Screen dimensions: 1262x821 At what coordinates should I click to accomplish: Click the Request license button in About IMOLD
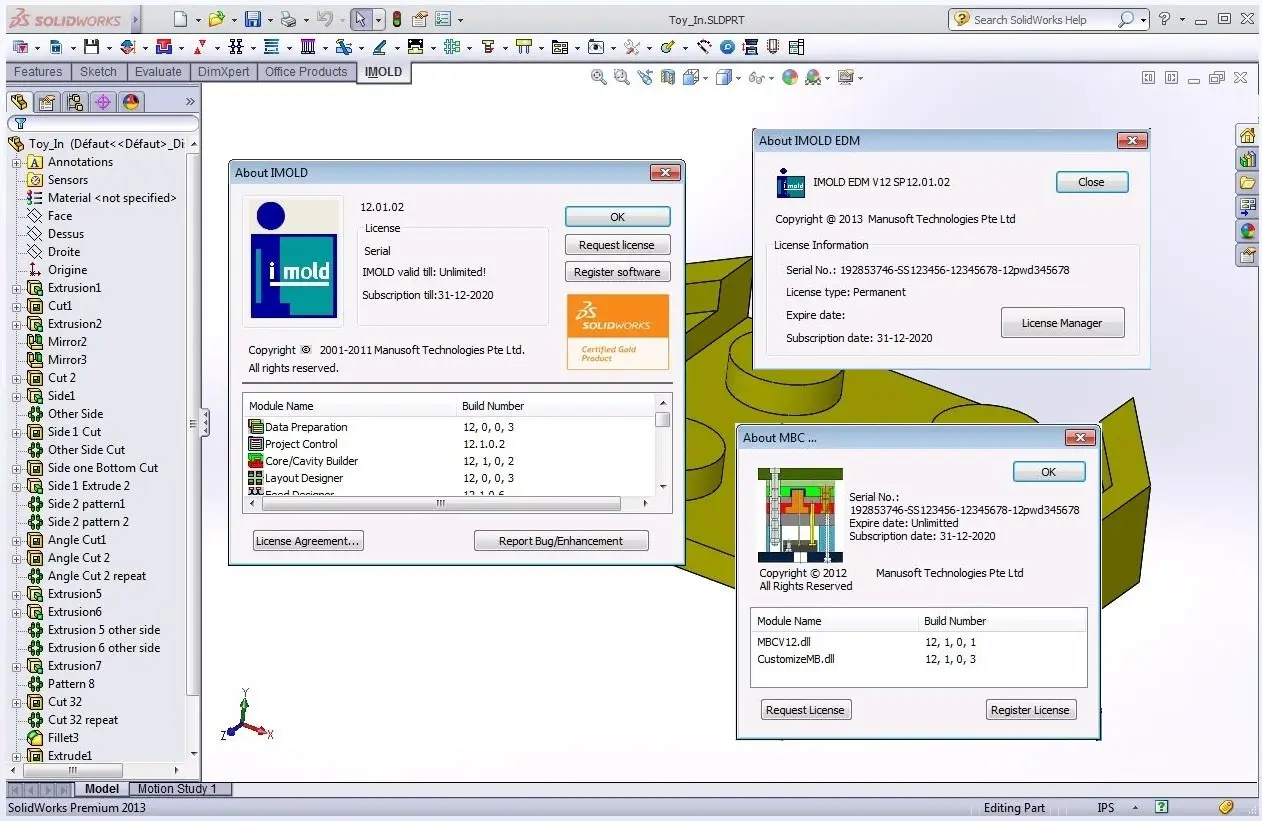pyautogui.click(x=617, y=245)
